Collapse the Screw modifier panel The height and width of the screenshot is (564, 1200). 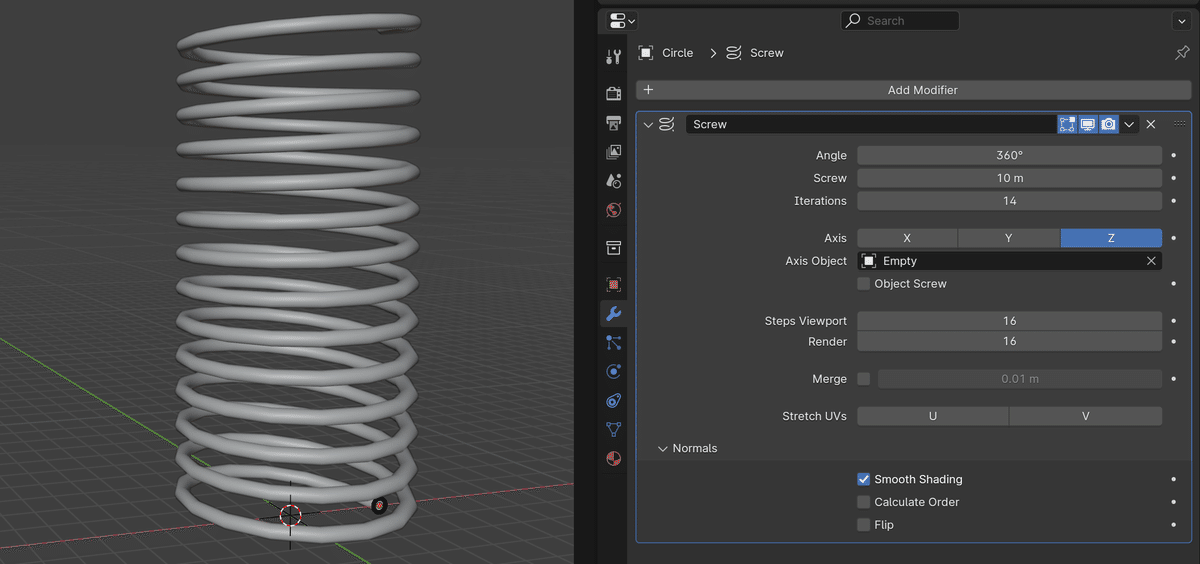coord(648,125)
